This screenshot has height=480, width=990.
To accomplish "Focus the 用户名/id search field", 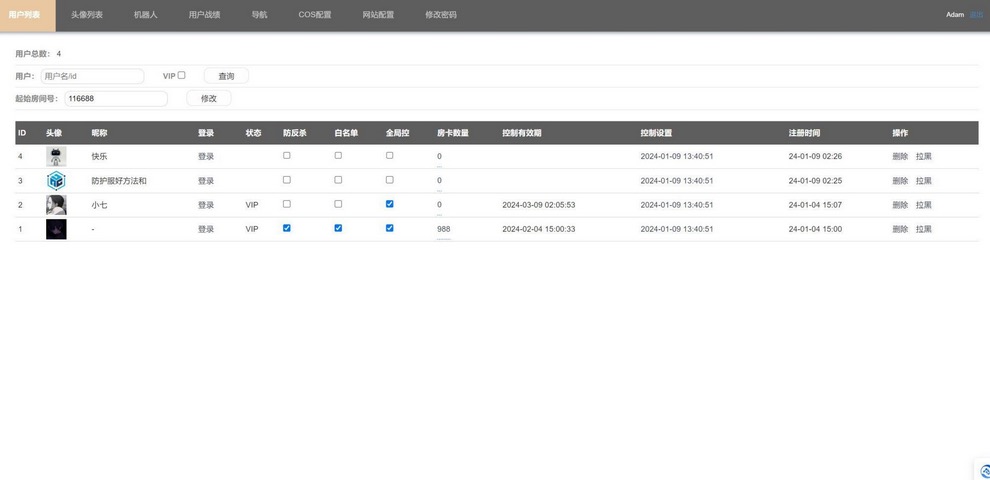I will (92, 76).
